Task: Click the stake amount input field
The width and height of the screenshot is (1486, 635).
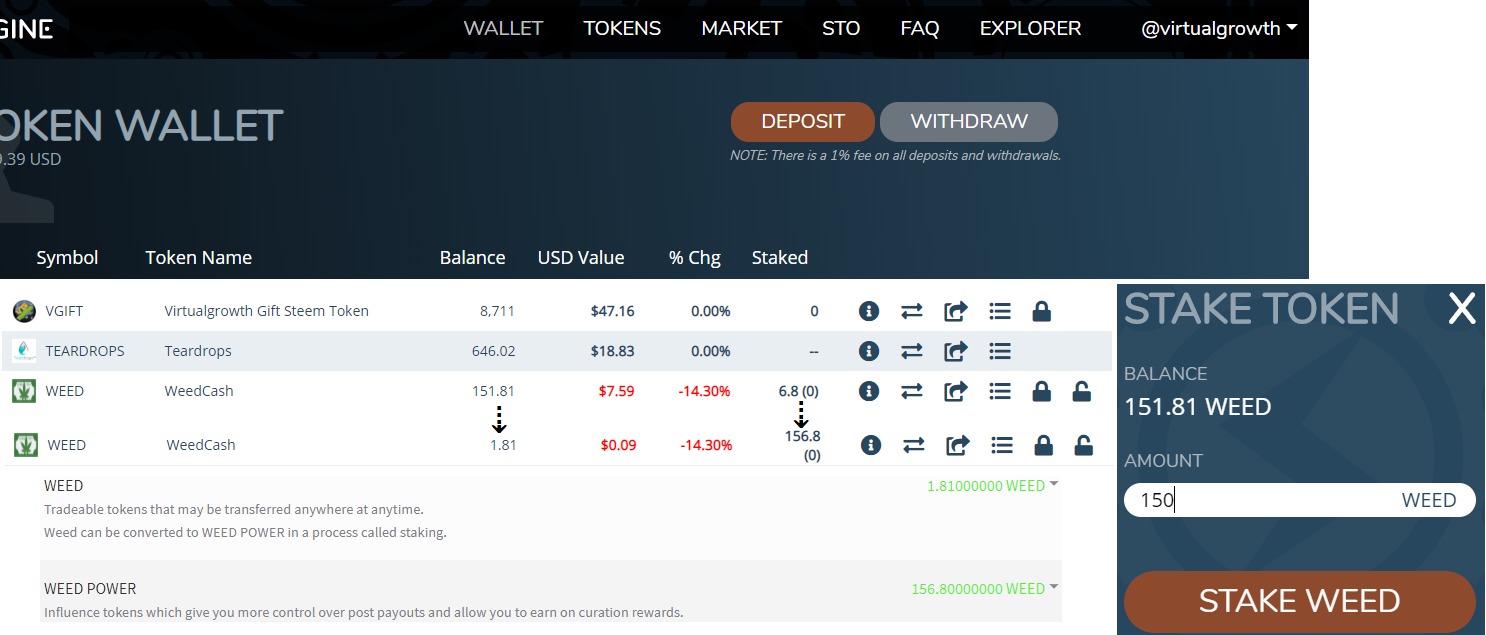Action: [x=1300, y=500]
